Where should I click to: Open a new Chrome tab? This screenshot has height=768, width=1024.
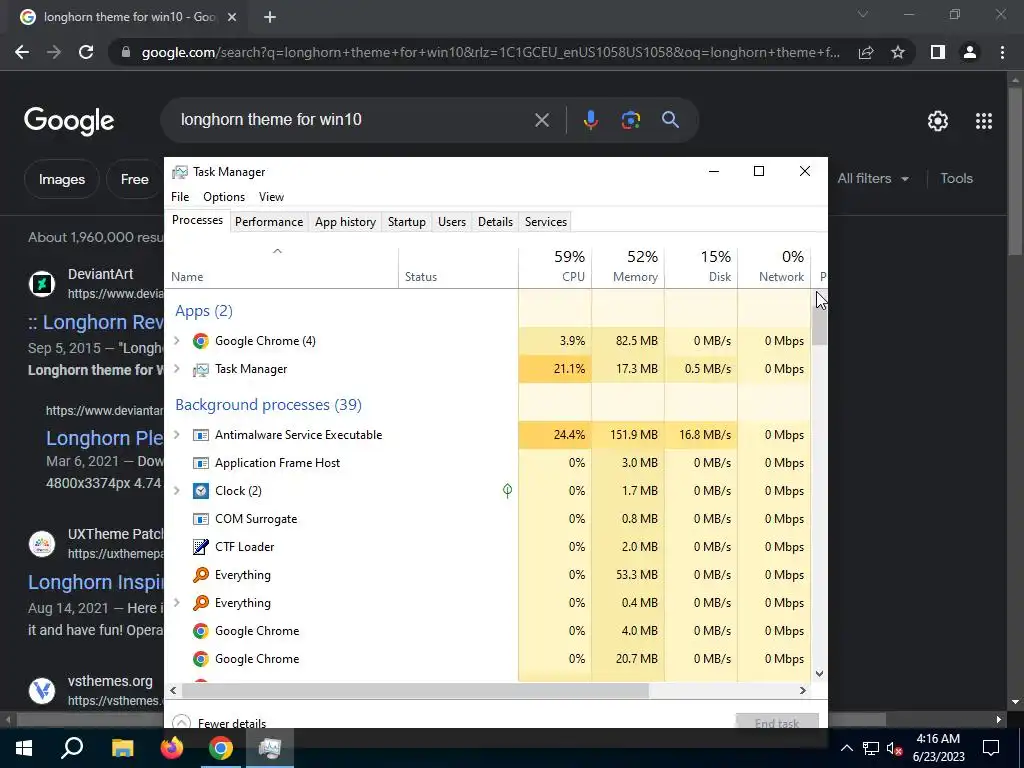270,18
